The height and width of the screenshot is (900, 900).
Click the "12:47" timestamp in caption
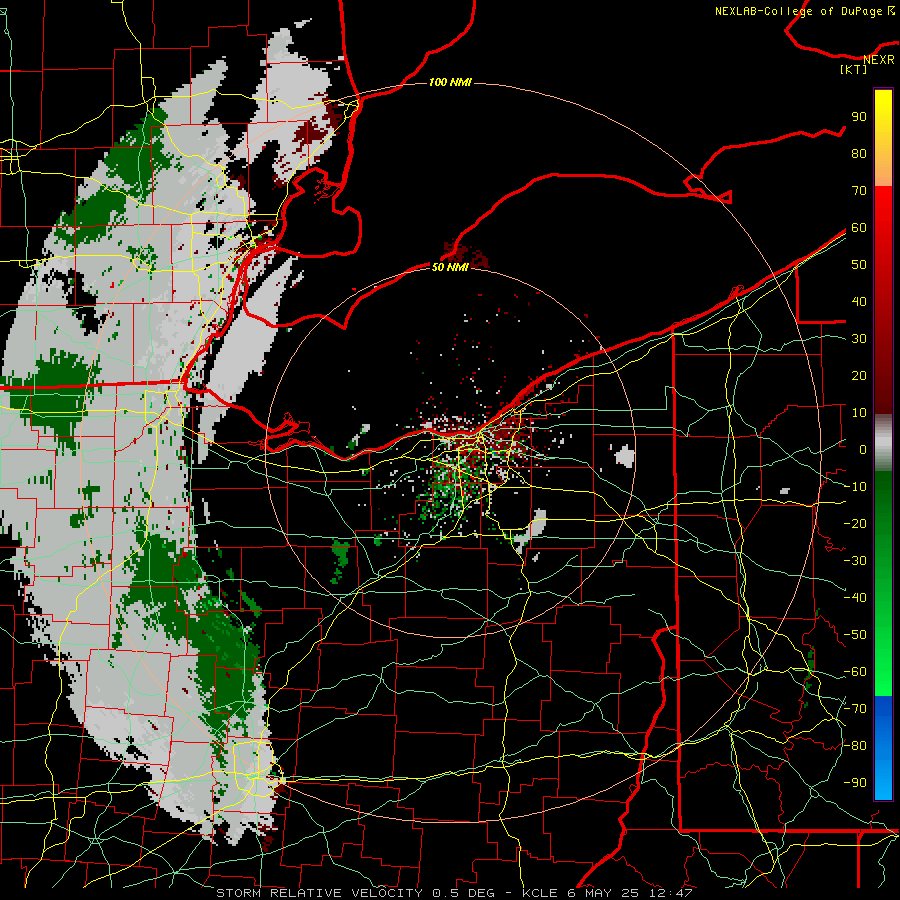point(670,893)
